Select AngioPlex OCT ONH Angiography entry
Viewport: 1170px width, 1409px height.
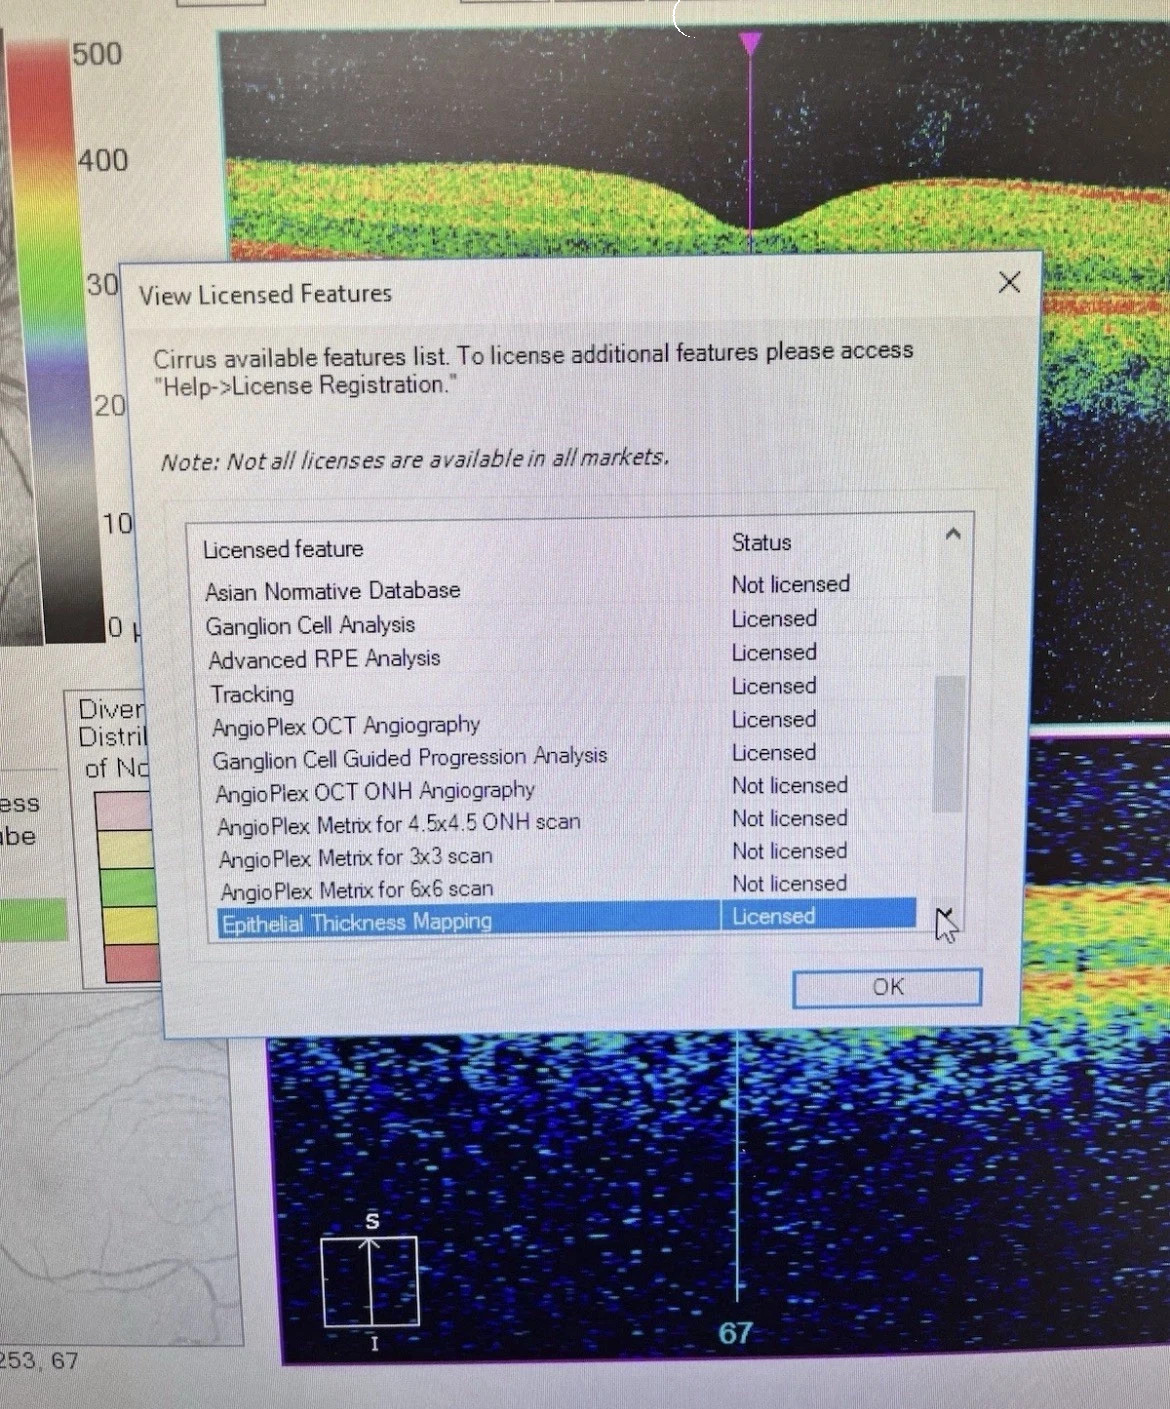coord(375,791)
